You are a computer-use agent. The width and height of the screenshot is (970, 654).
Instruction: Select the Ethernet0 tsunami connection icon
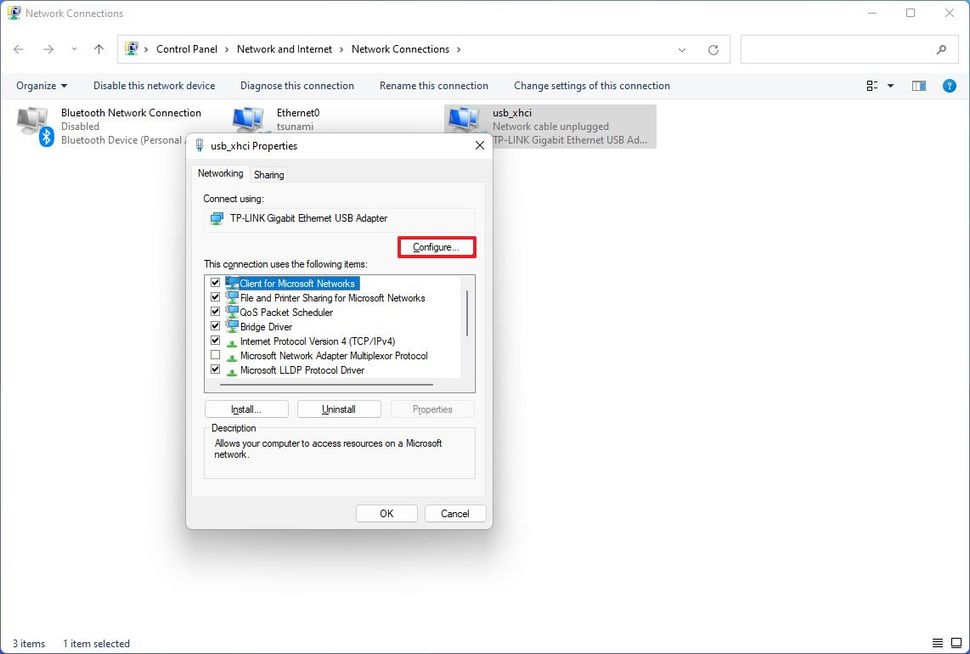pyautogui.click(x=248, y=118)
